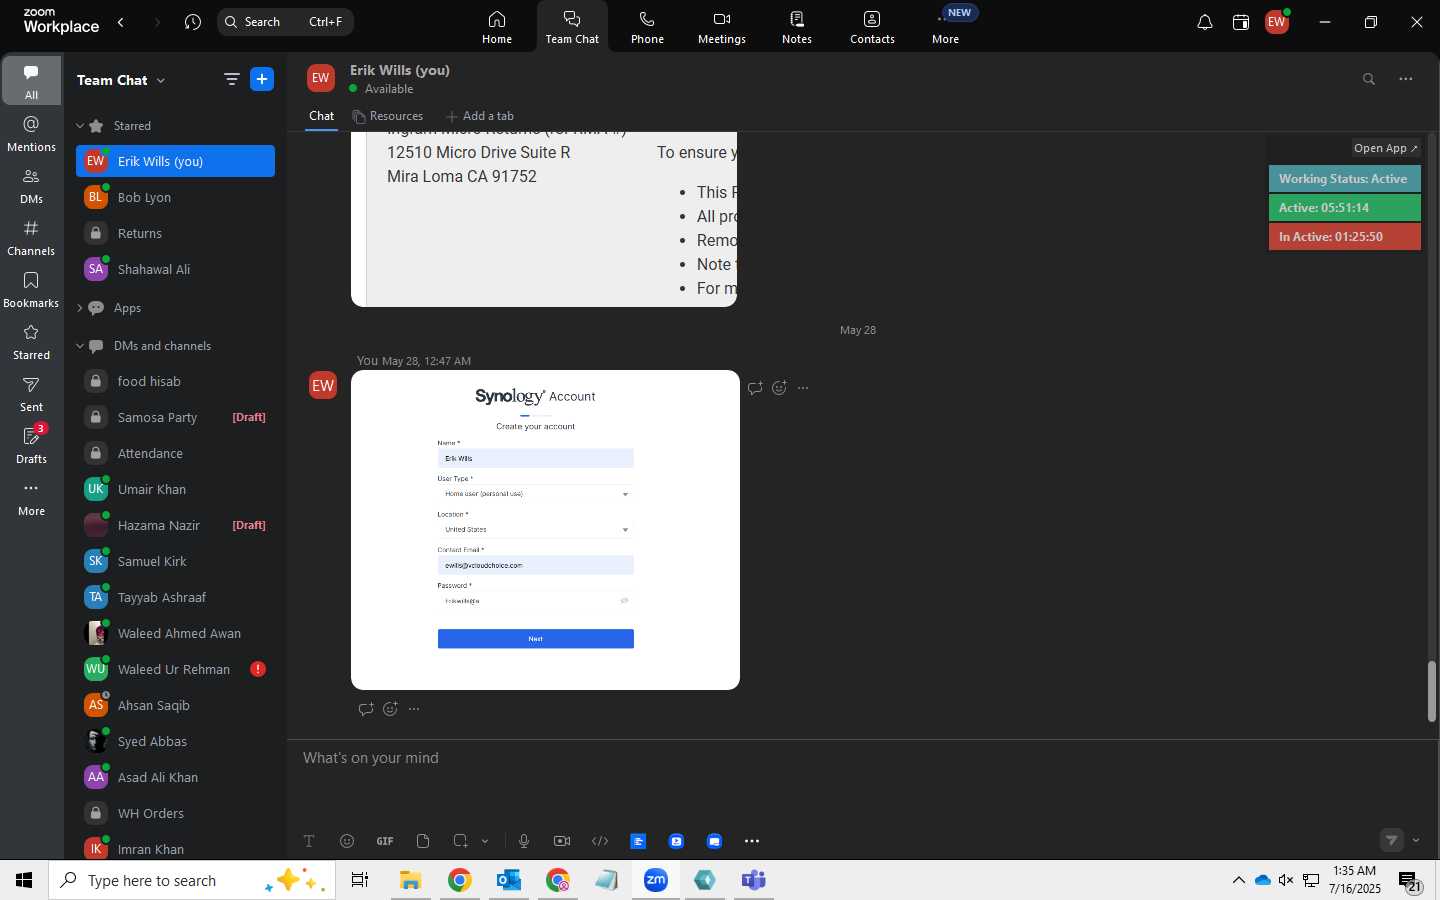Open the Returns channel

click(175, 233)
